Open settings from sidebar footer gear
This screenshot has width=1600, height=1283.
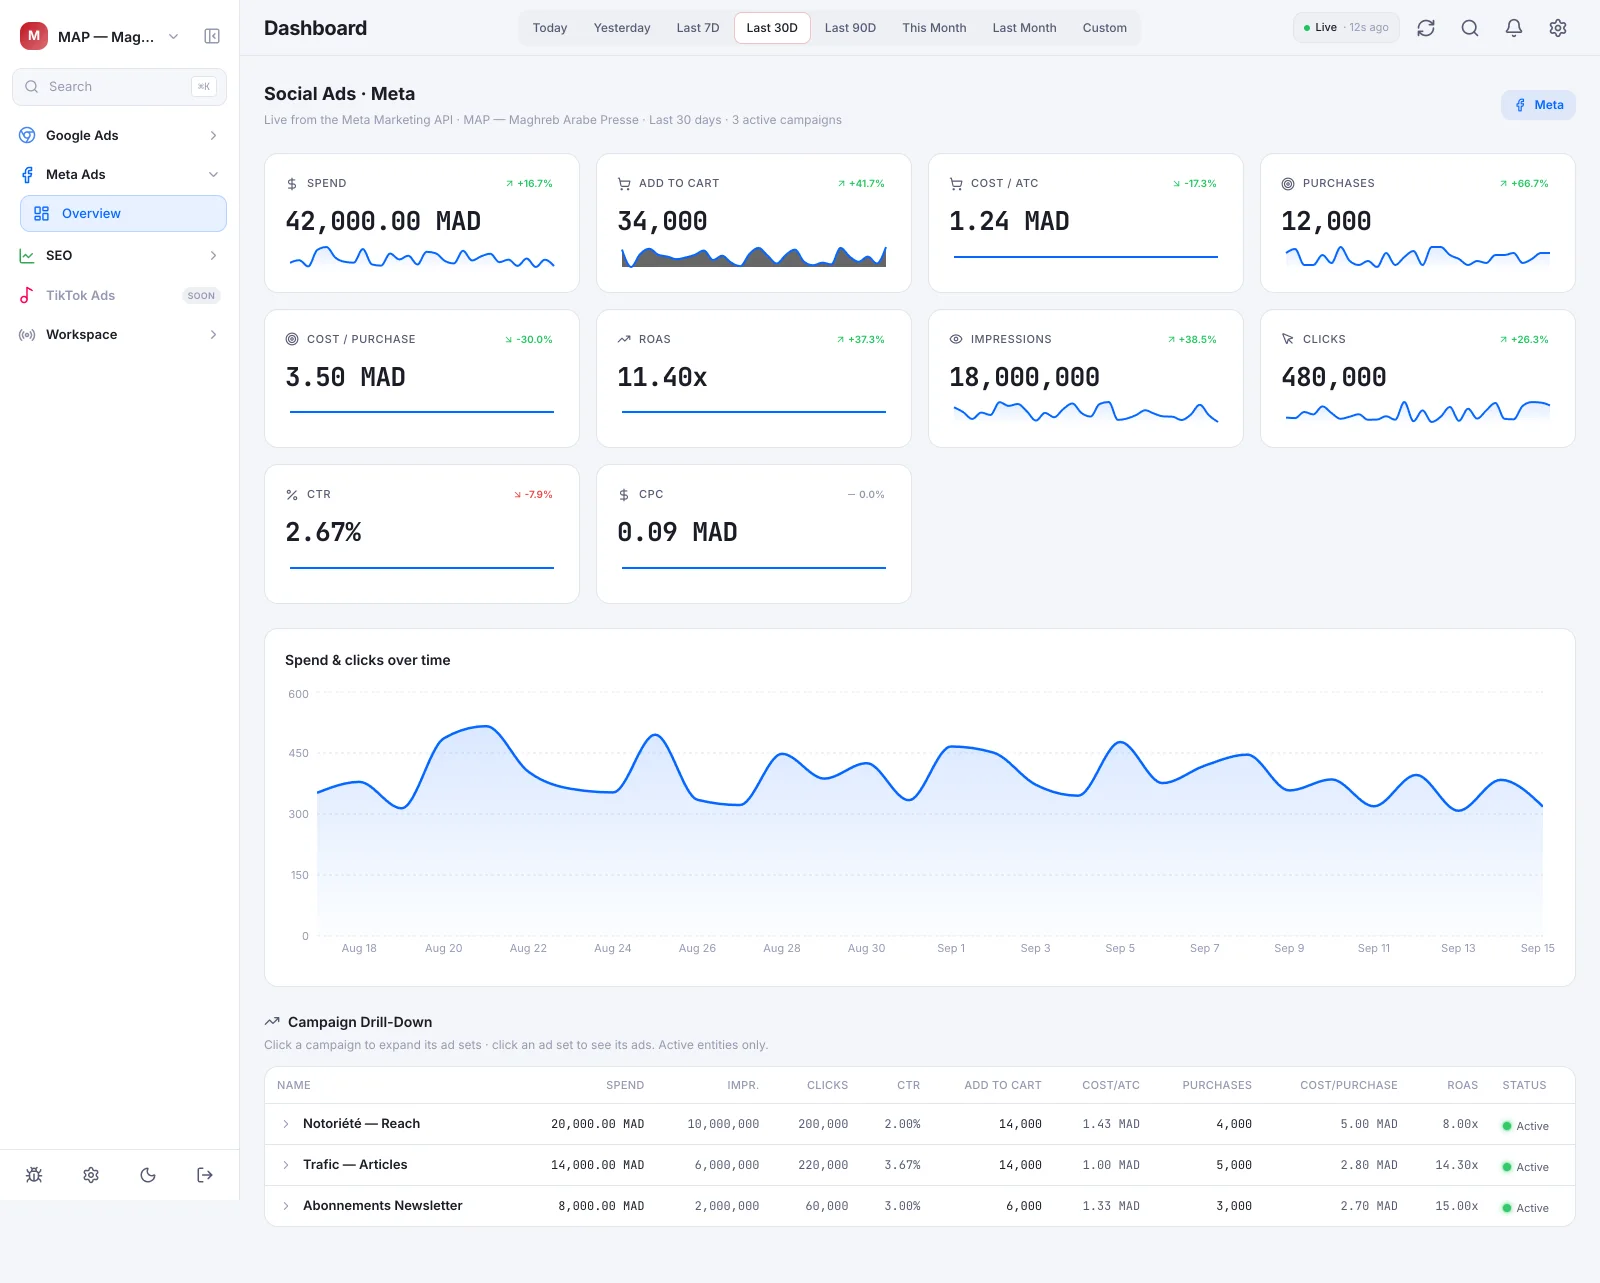coord(91,1175)
